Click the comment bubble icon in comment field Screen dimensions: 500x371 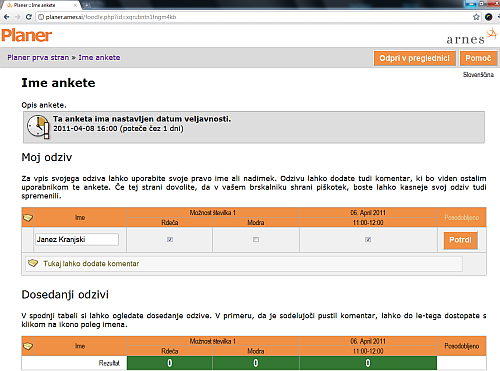(x=33, y=263)
